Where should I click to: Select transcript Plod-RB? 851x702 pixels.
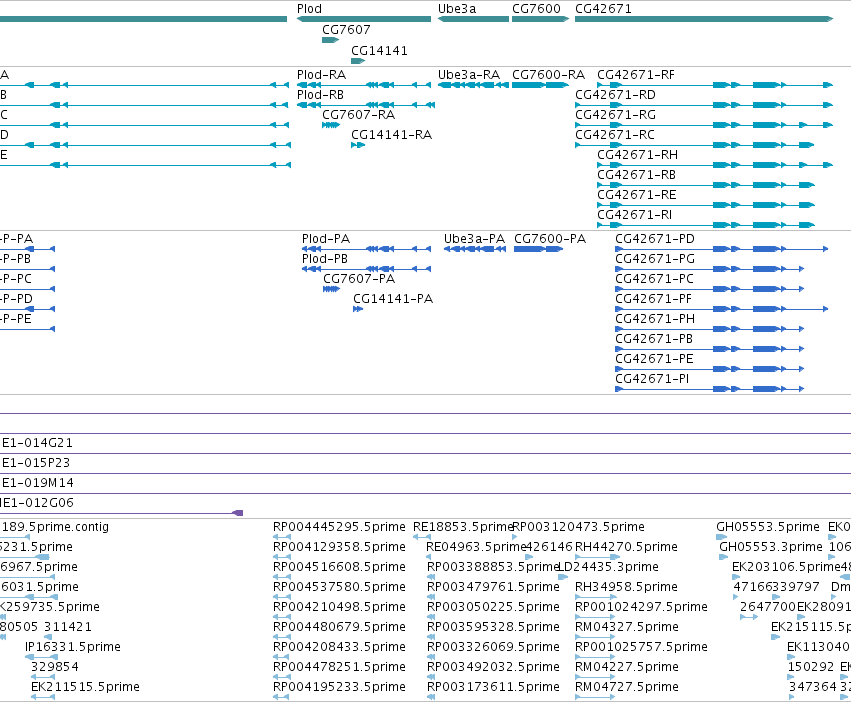320,94
